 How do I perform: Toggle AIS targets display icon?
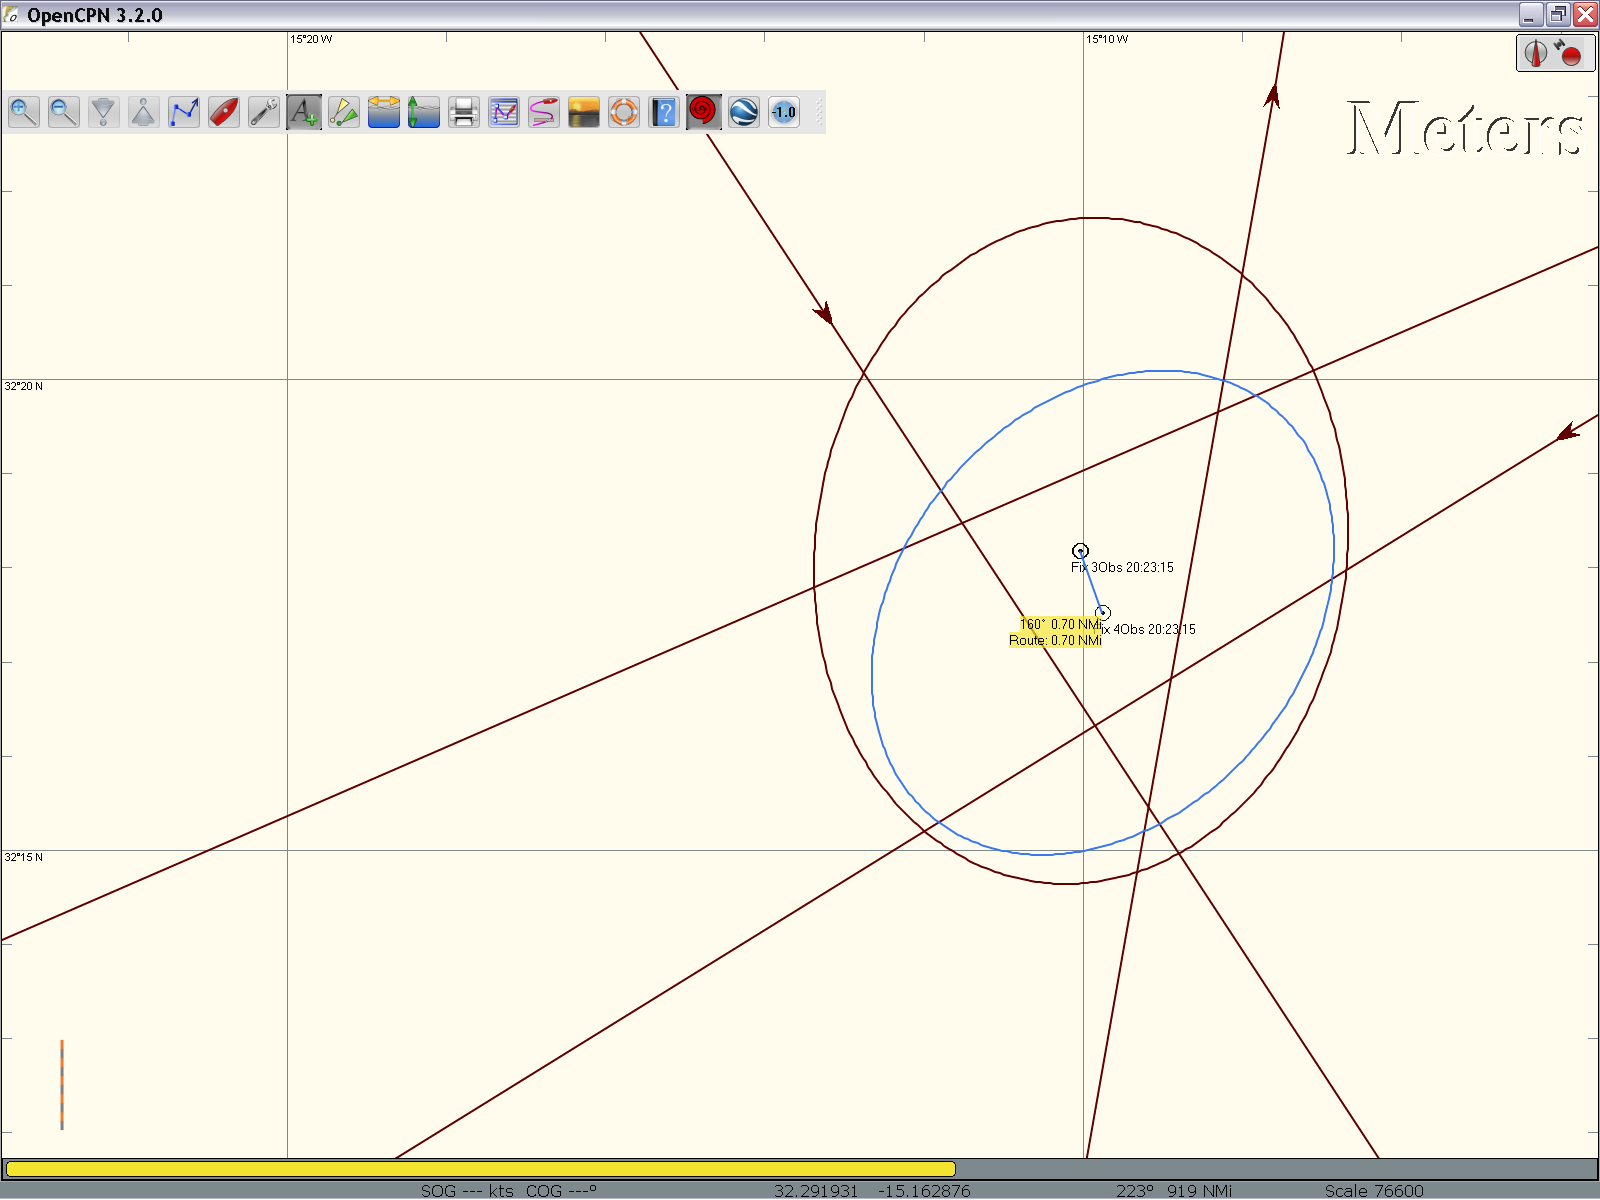tap(344, 112)
